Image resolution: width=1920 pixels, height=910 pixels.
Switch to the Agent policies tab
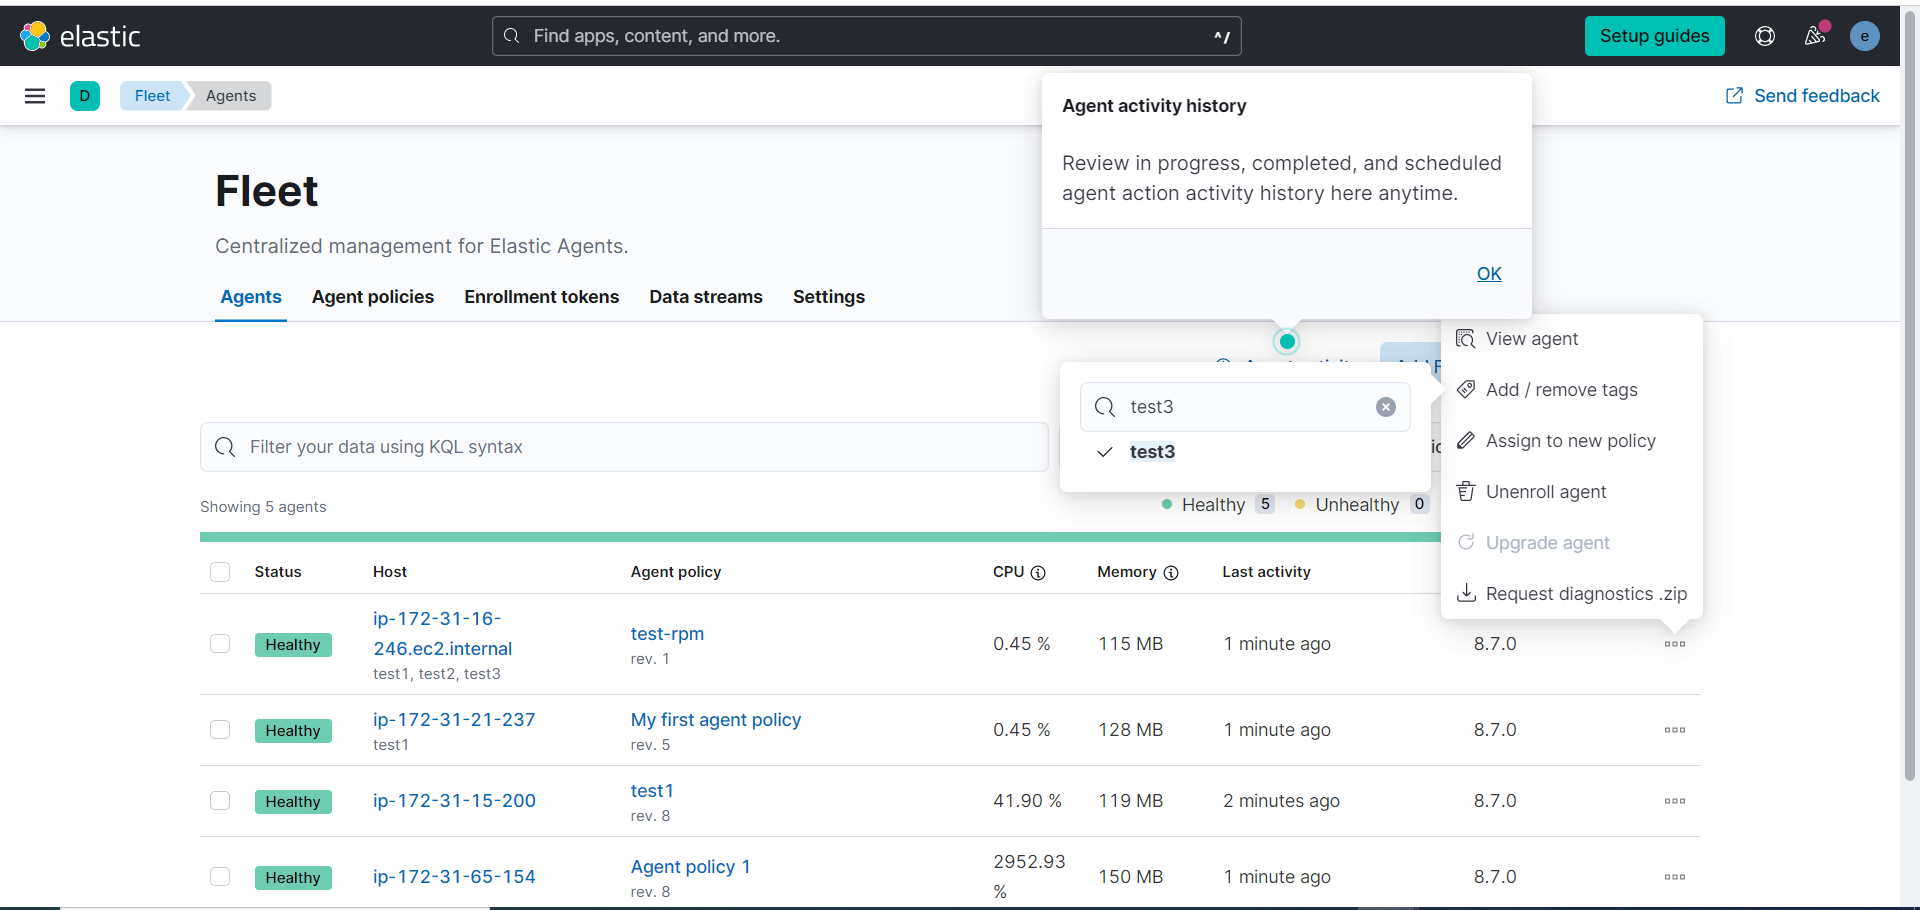point(372,297)
